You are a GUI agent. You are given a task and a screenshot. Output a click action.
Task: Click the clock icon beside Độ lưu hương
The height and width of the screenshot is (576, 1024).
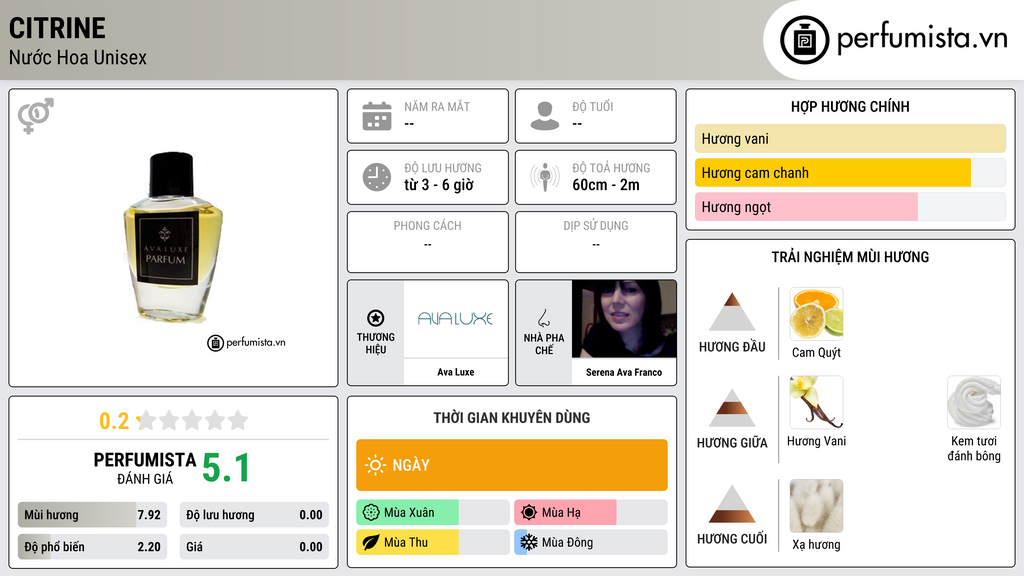click(377, 177)
